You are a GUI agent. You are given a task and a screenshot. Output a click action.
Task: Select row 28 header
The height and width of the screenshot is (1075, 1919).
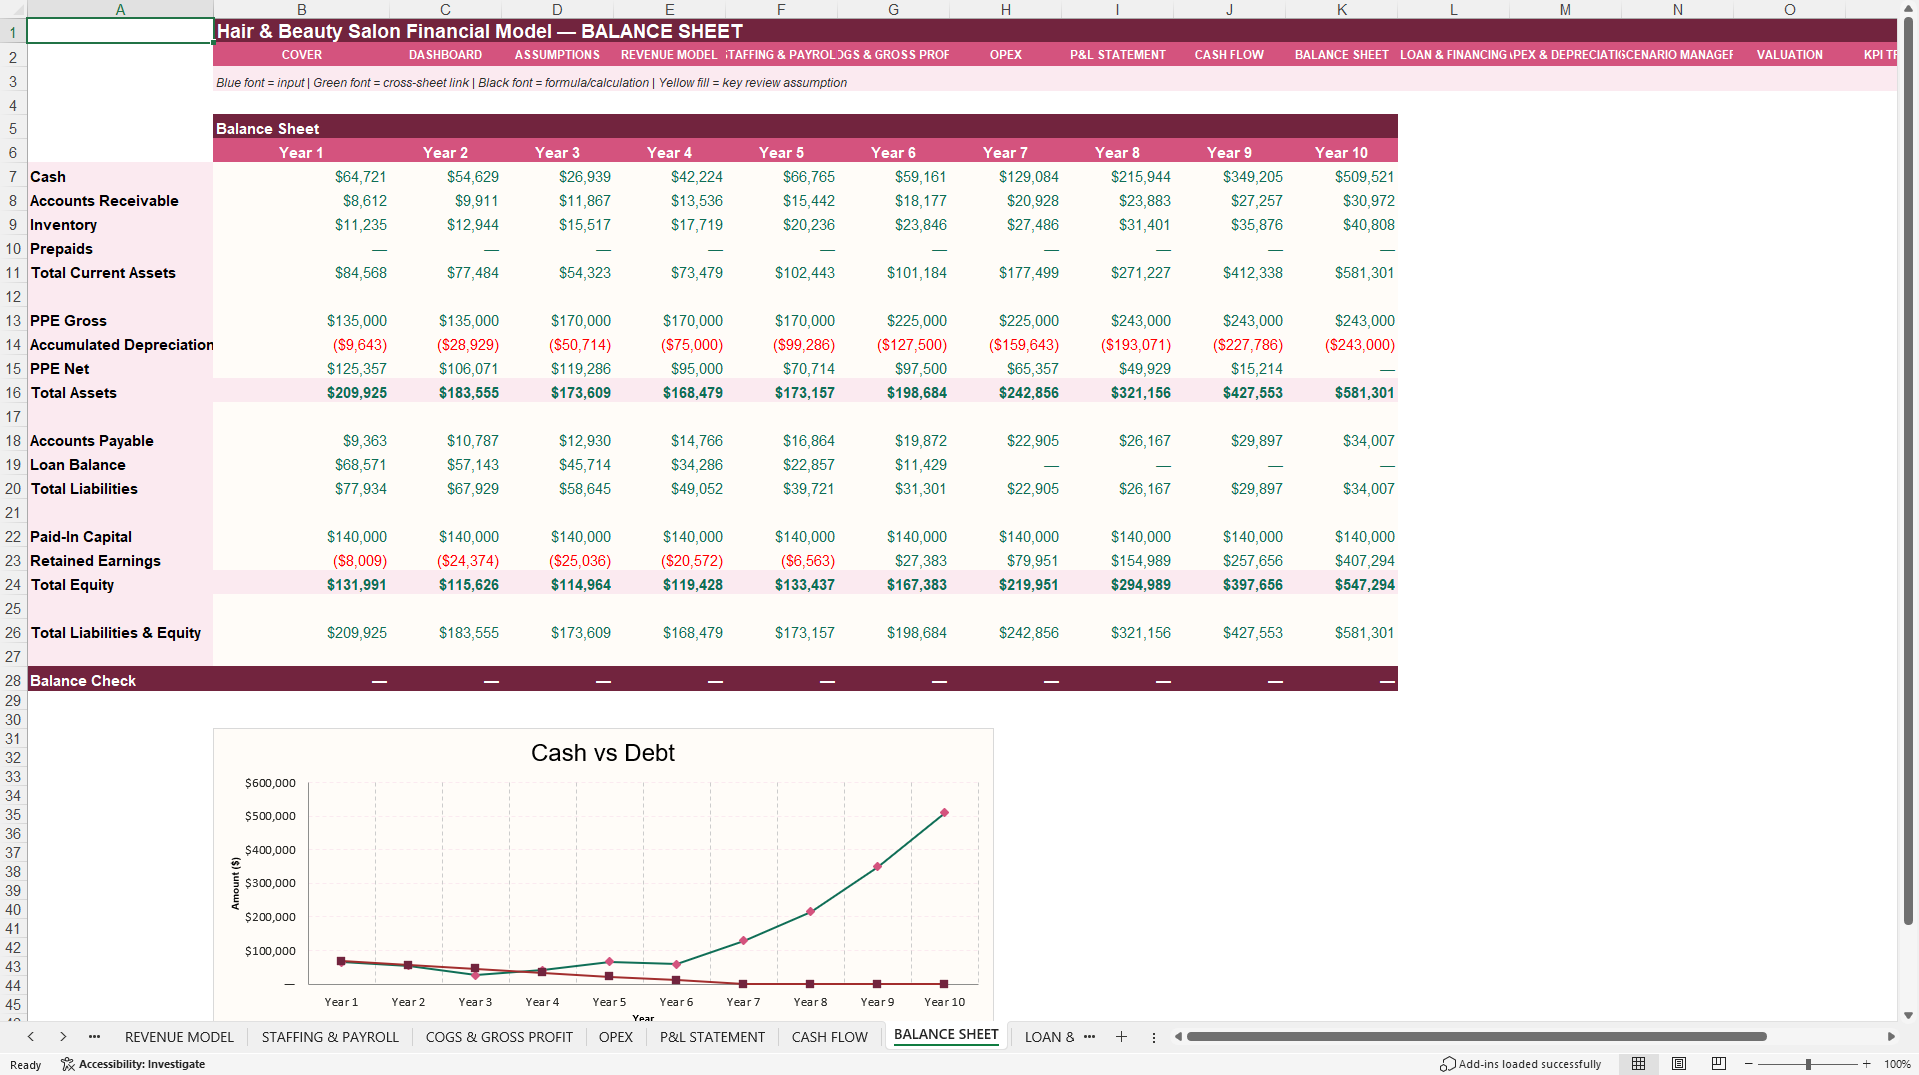click(x=13, y=681)
